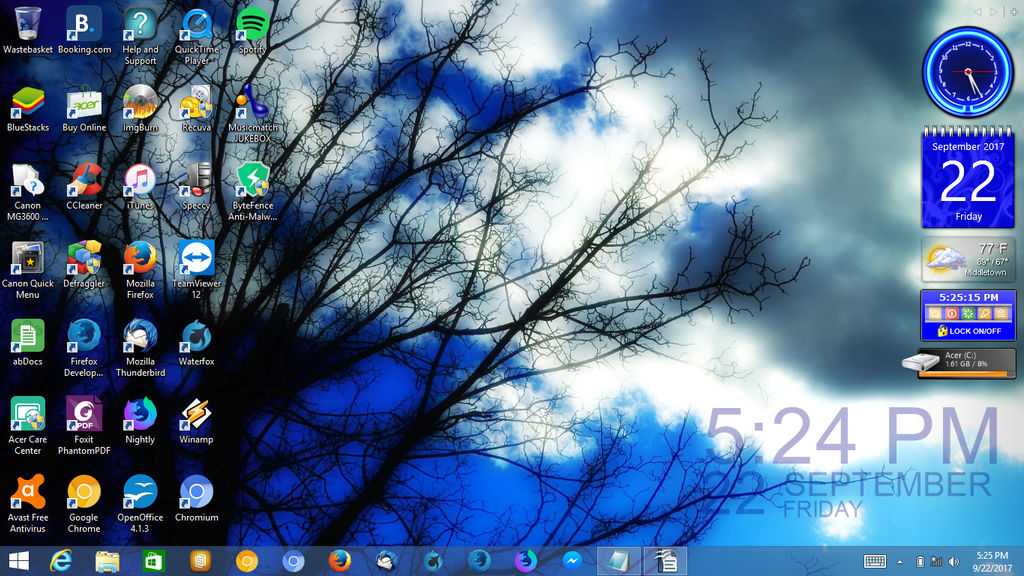Open the Winamp media player
The height and width of the screenshot is (576, 1024).
coord(195,420)
